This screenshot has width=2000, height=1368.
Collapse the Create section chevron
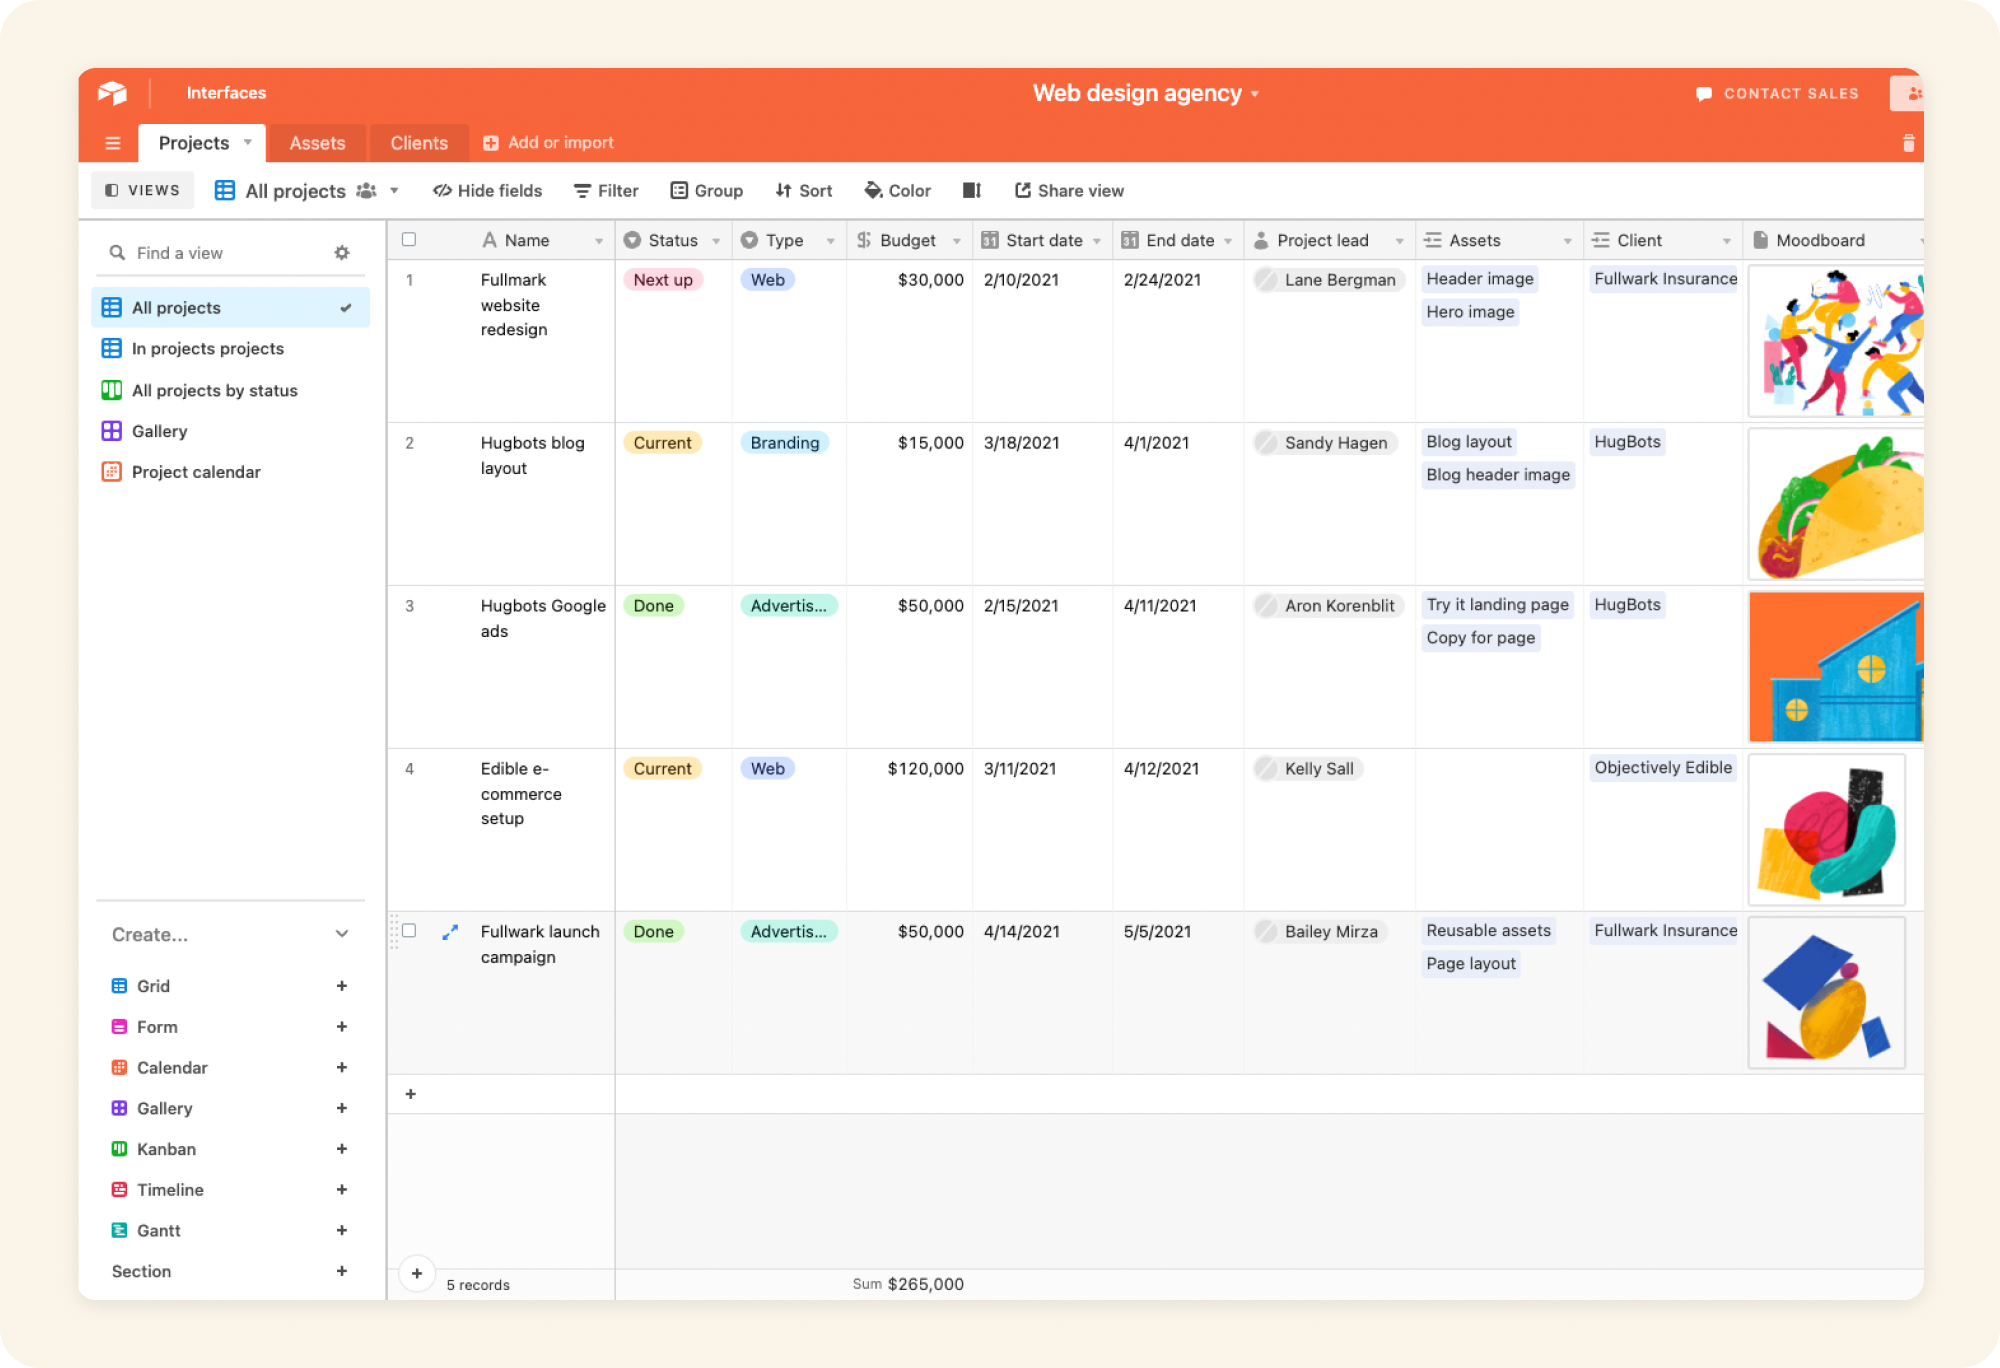pyautogui.click(x=341, y=934)
